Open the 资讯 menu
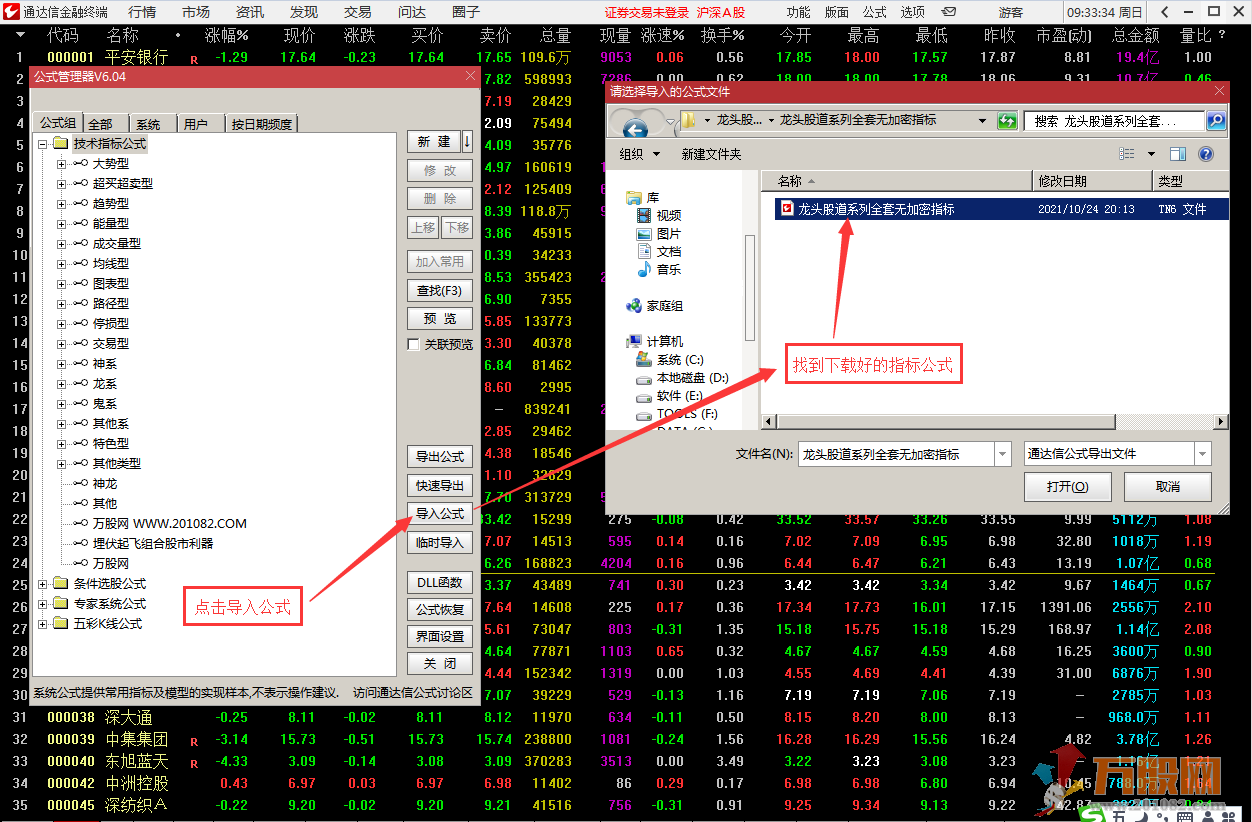This screenshot has height=822, width=1252. pos(250,13)
